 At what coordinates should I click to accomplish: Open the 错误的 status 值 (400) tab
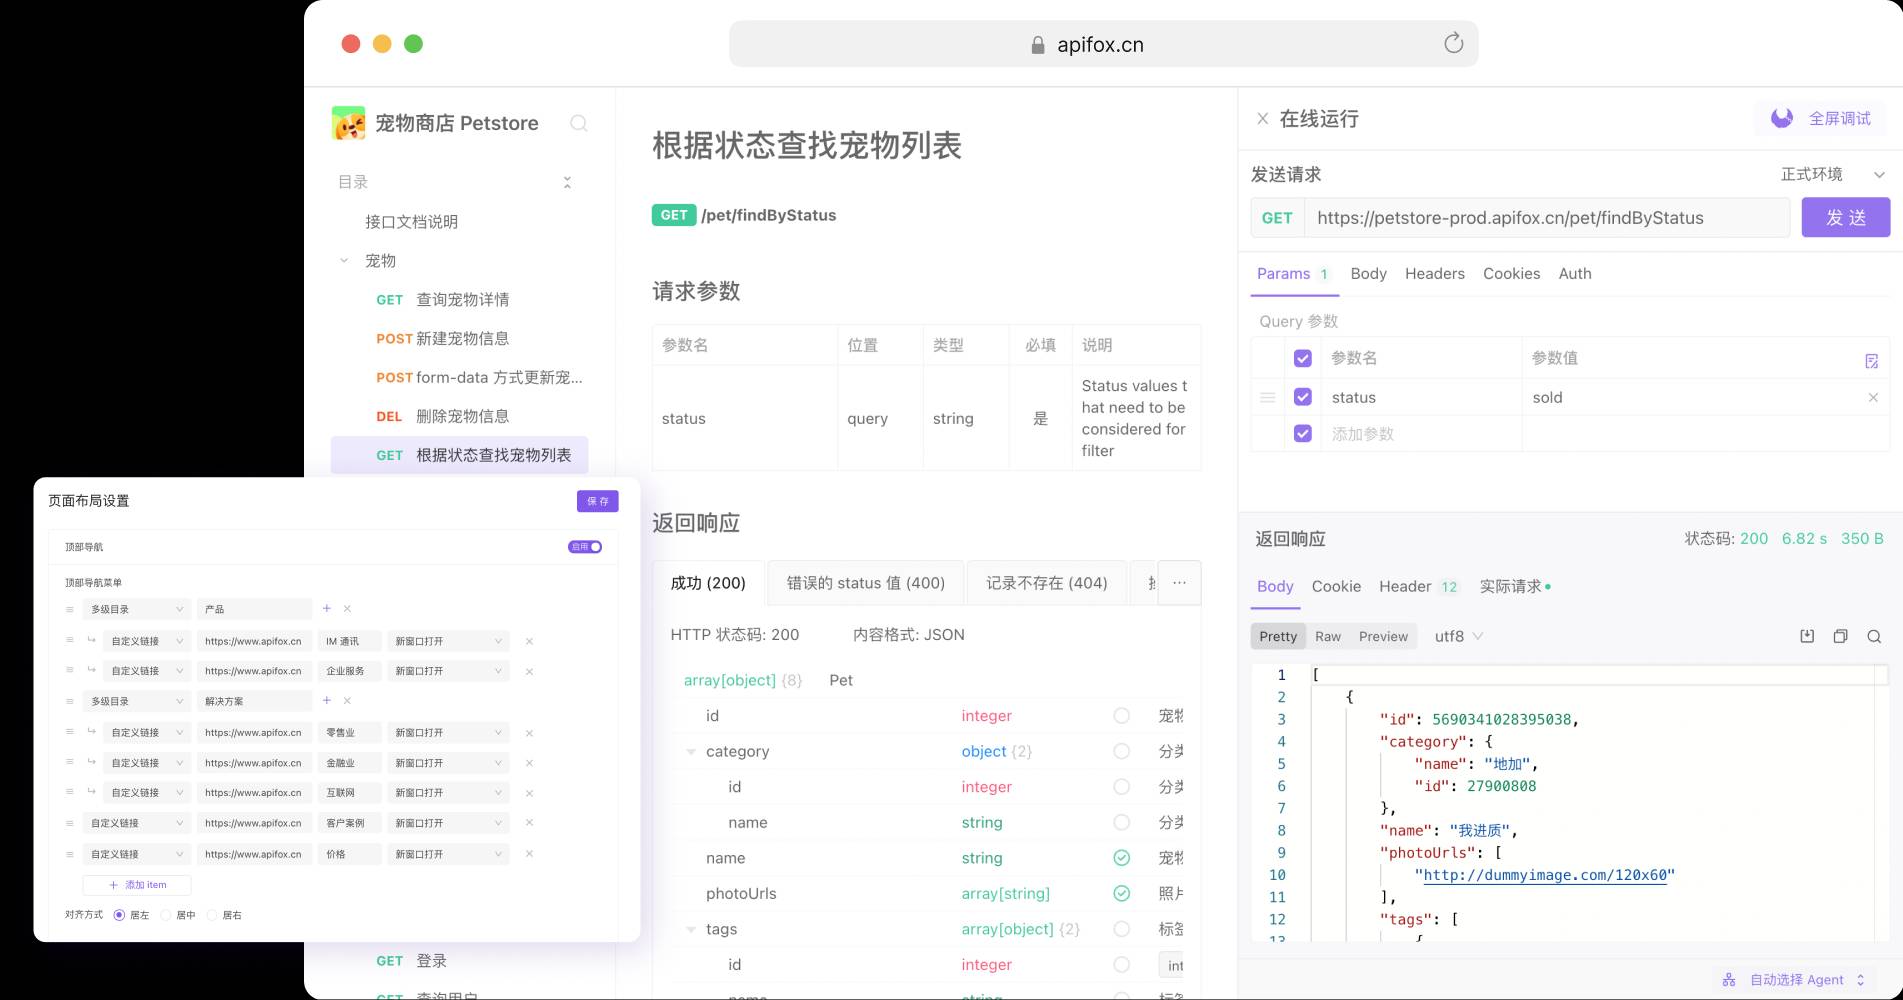pos(865,583)
